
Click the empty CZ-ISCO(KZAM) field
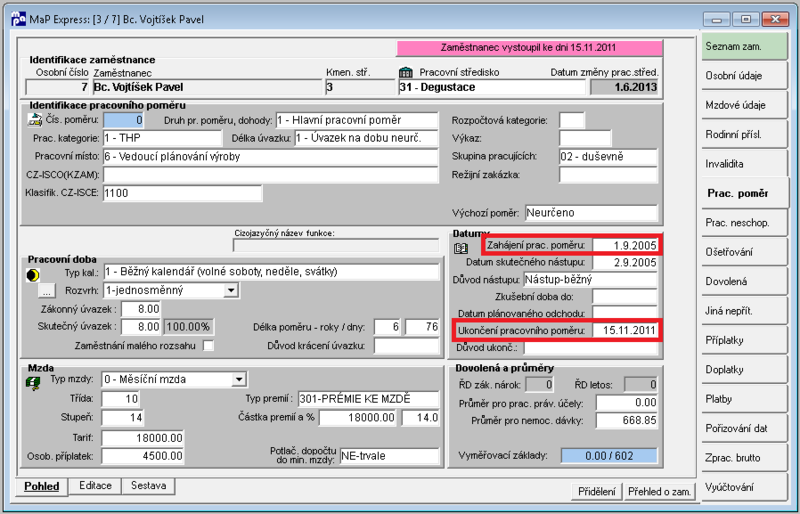click(x=270, y=175)
